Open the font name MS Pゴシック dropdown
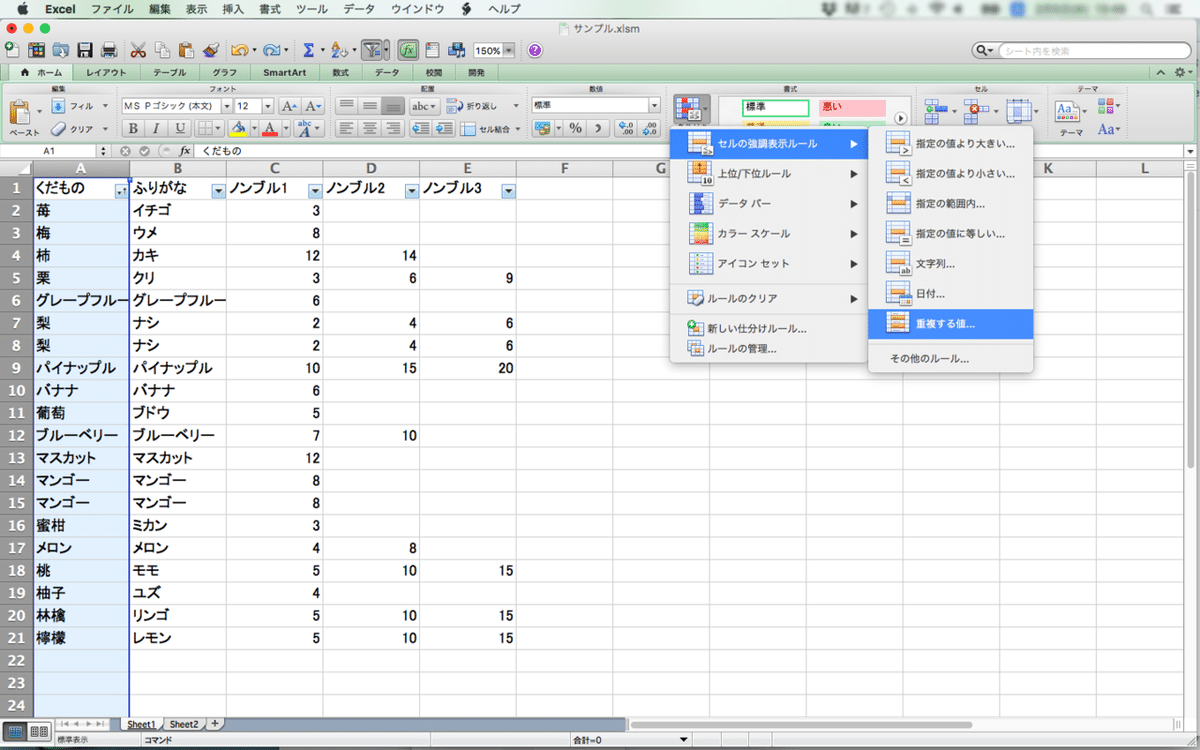 (227, 106)
